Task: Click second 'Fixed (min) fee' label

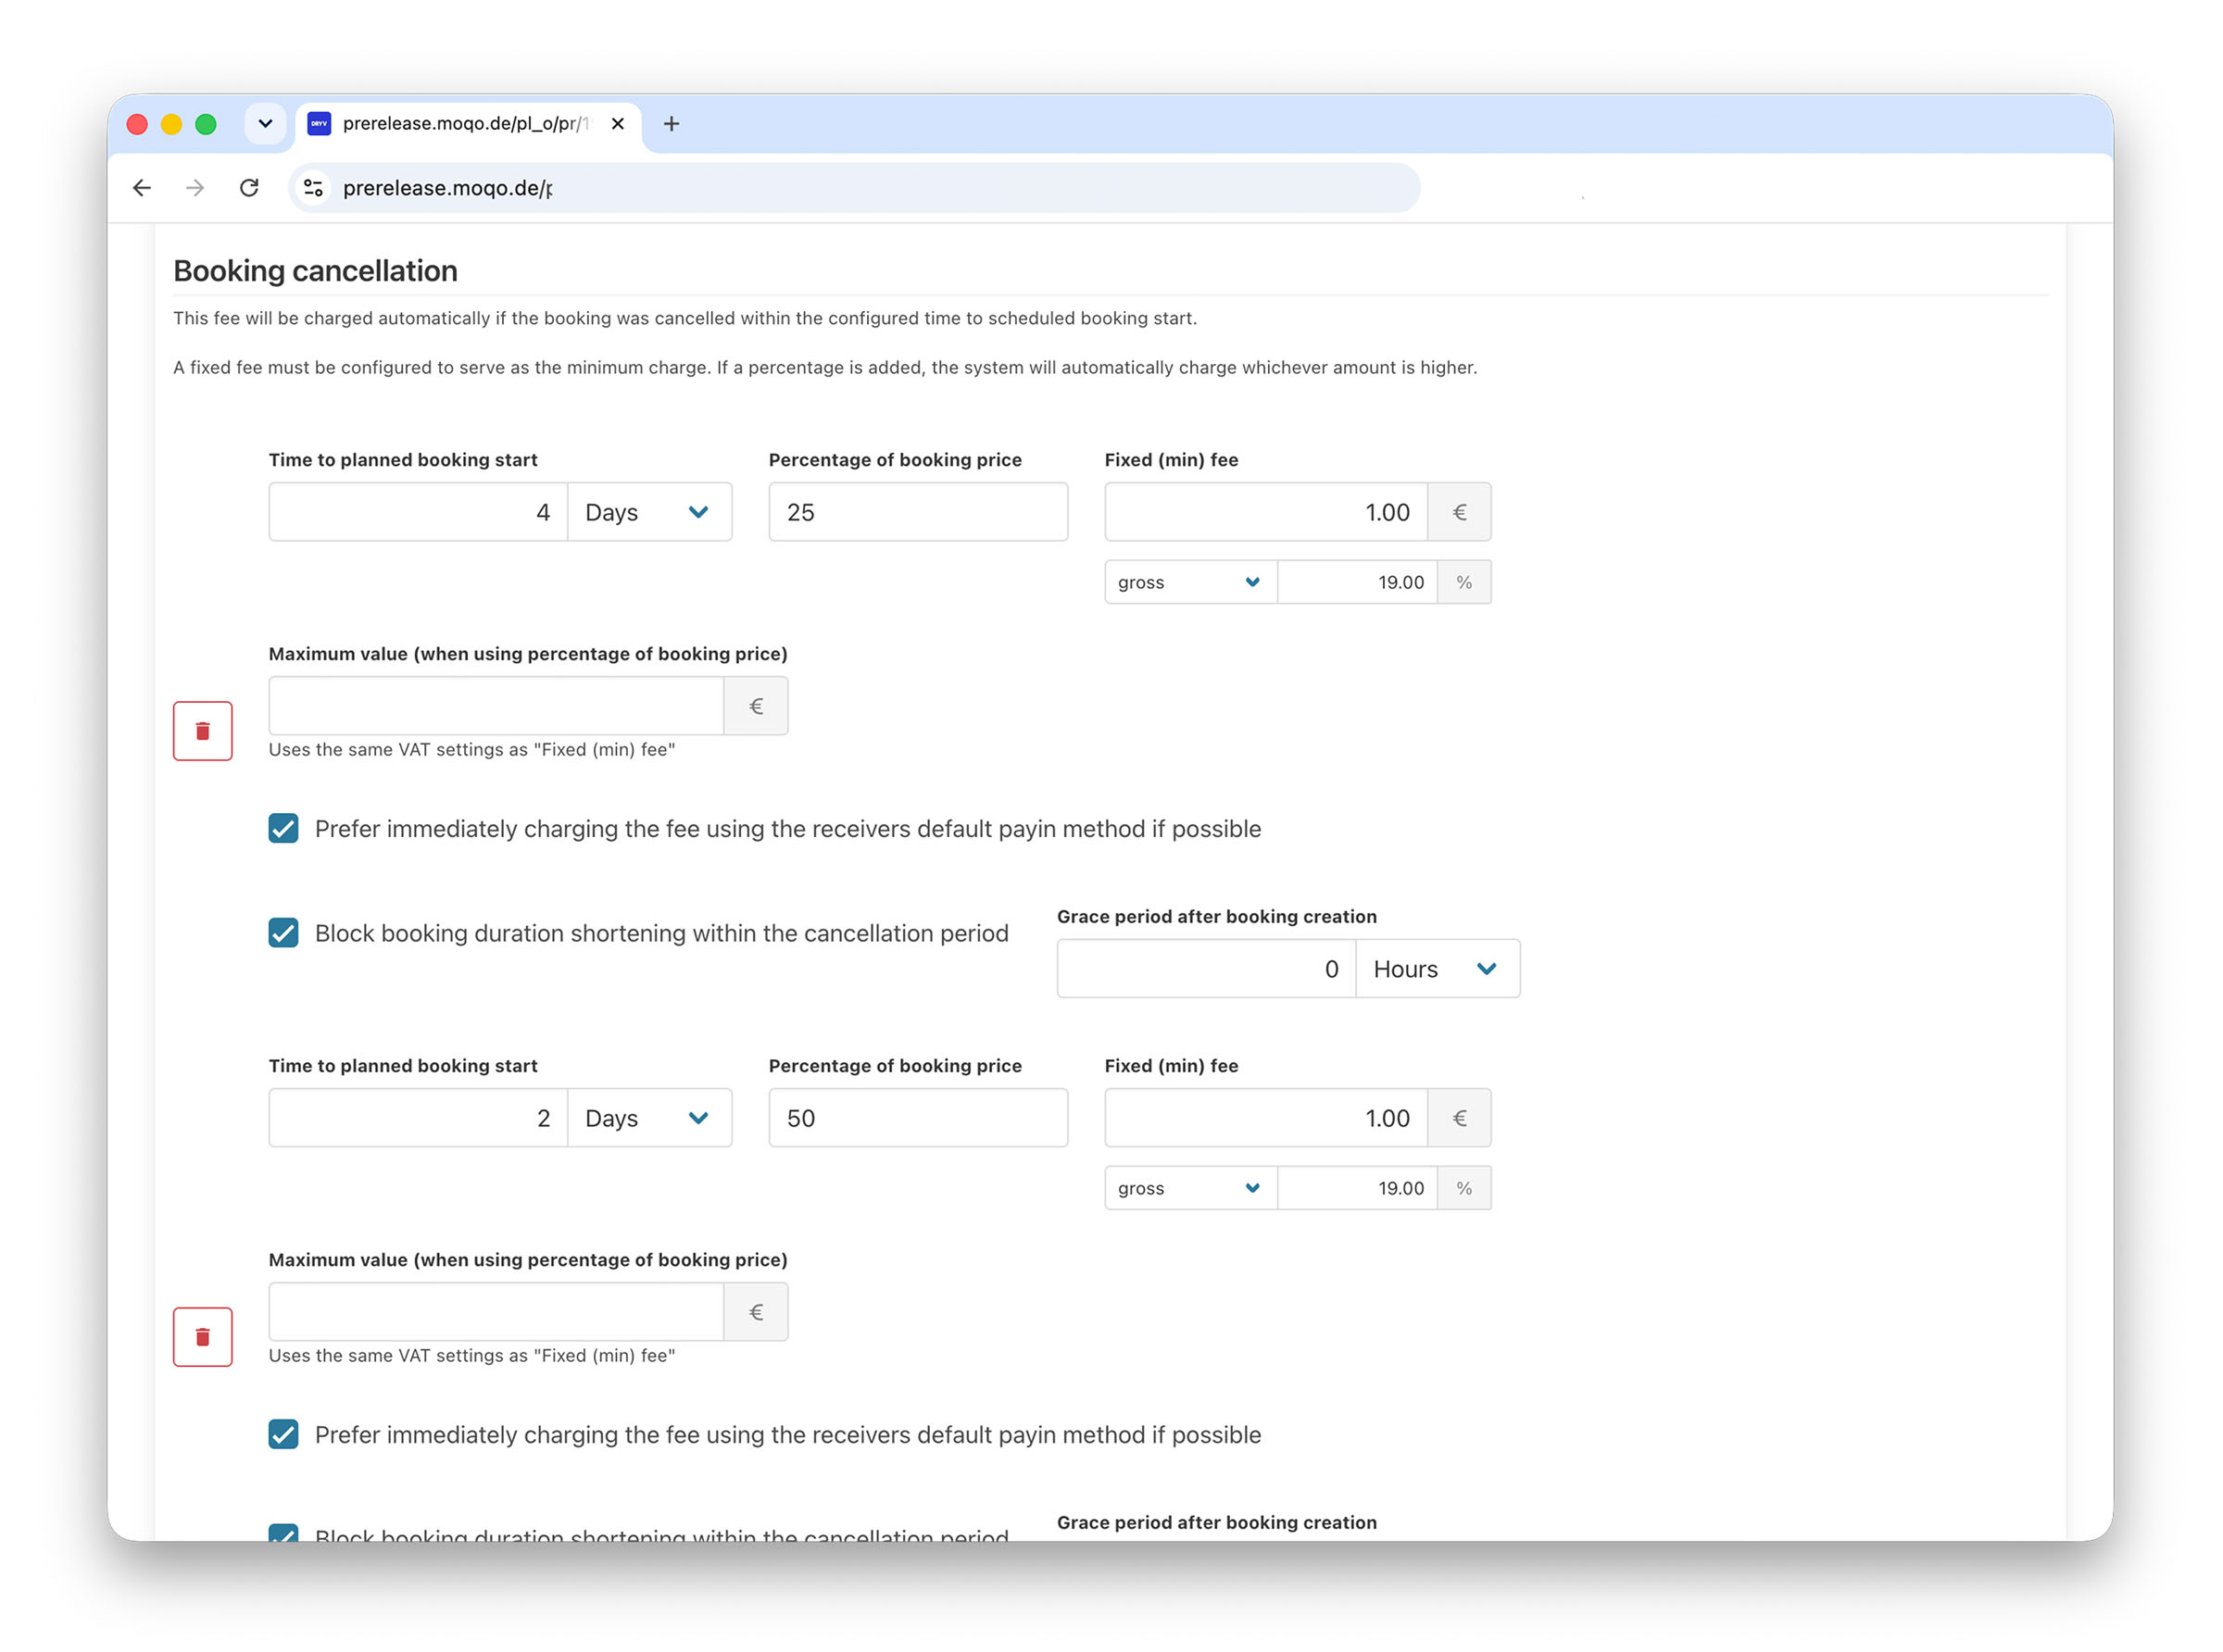Action: 1171,1066
